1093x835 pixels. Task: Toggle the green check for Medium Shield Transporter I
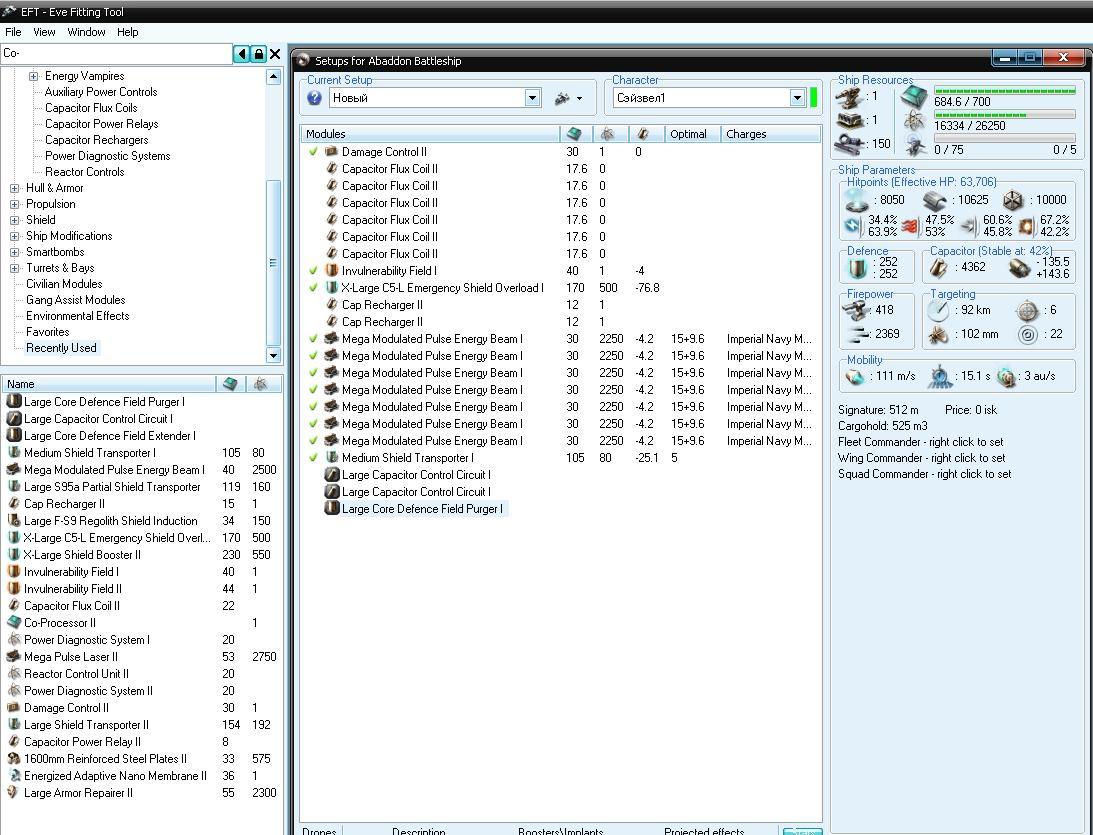point(314,458)
